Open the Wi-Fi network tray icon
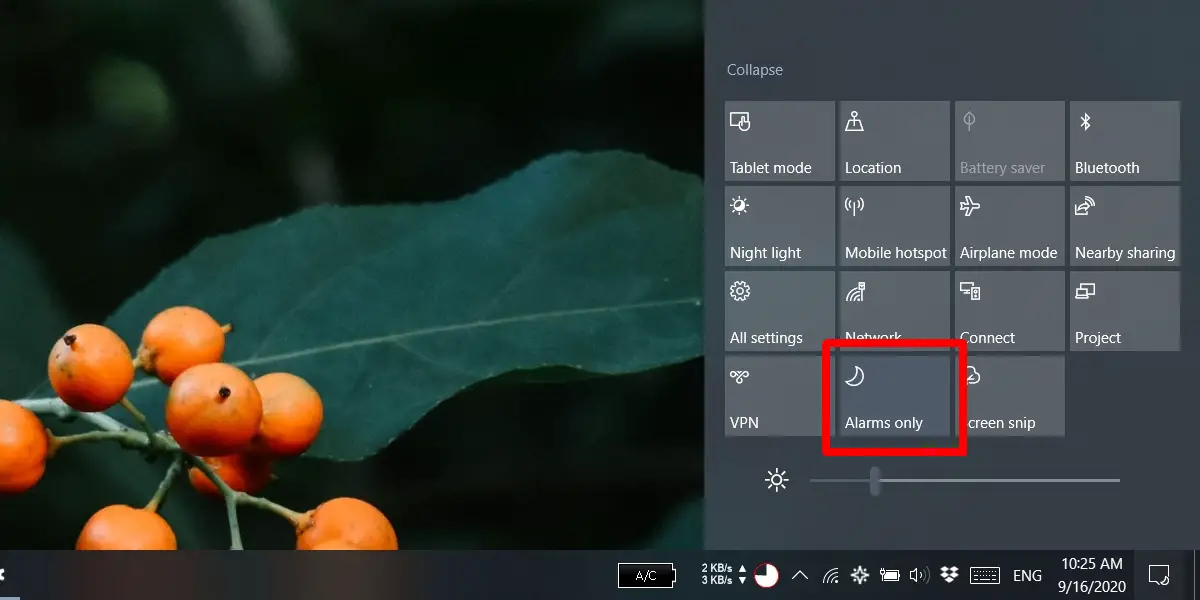The width and height of the screenshot is (1200, 600). (831, 575)
